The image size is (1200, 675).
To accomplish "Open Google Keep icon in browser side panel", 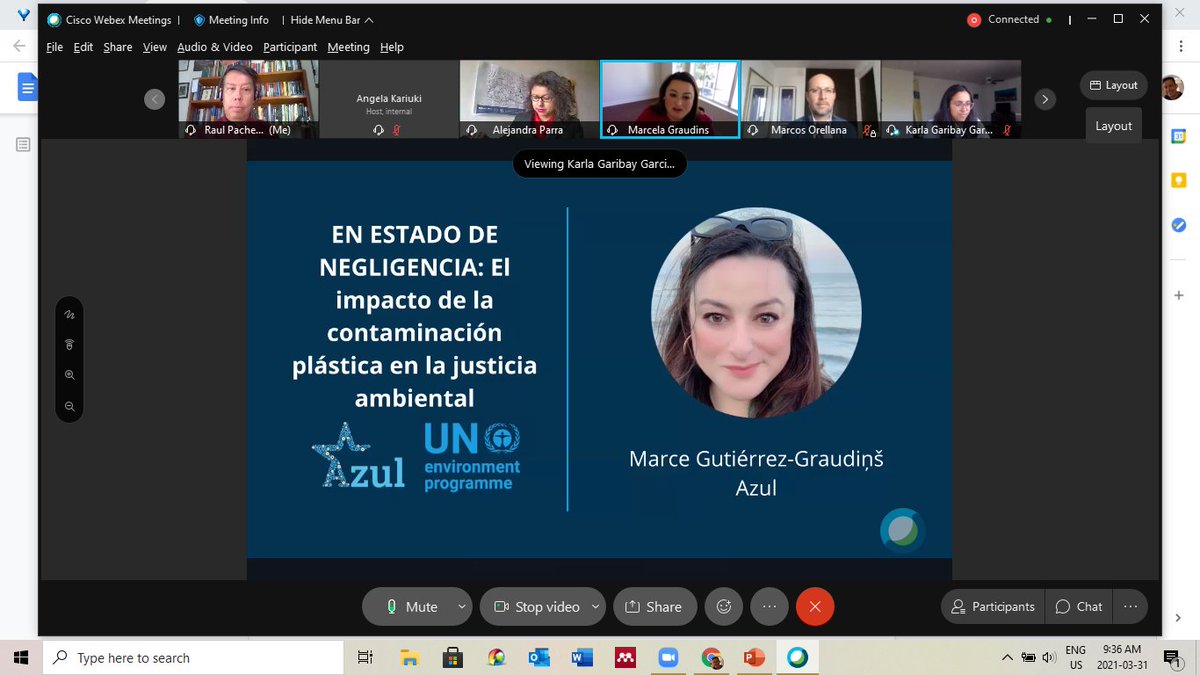I will coord(1179,180).
